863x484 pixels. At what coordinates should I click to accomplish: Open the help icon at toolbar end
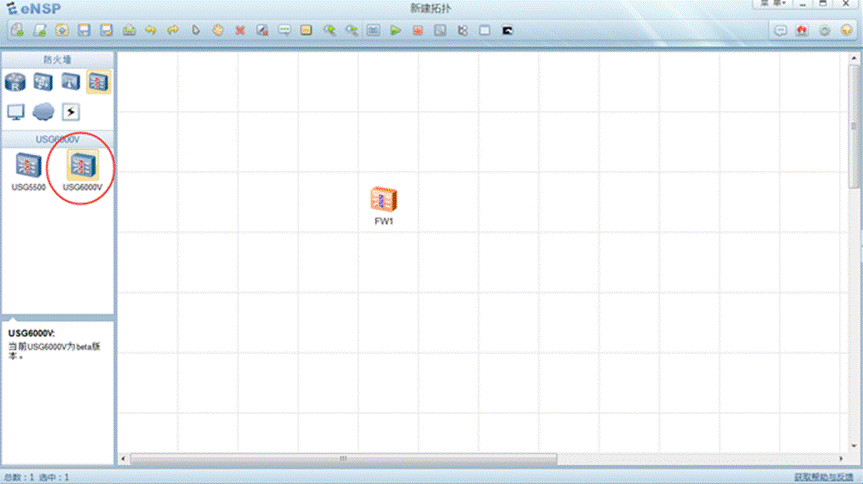[x=846, y=30]
